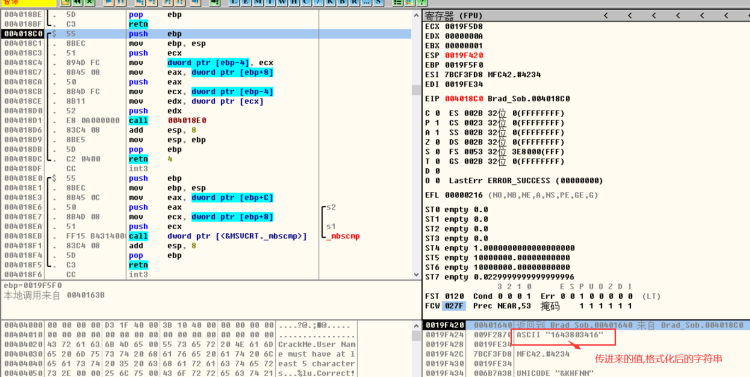Select the parity flag P value

[x=437, y=123]
